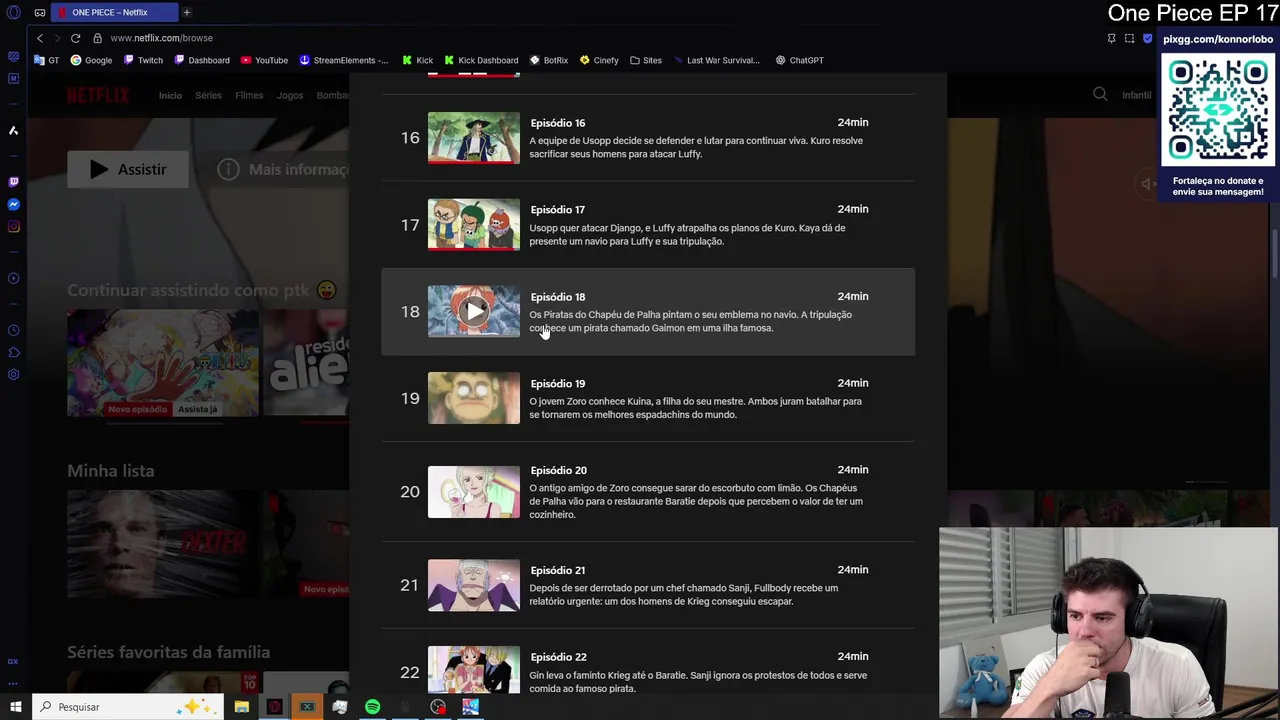1280x720 pixels.
Task: Go to Netflix Filmes menu
Action: pyautogui.click(x=249, y=95)
